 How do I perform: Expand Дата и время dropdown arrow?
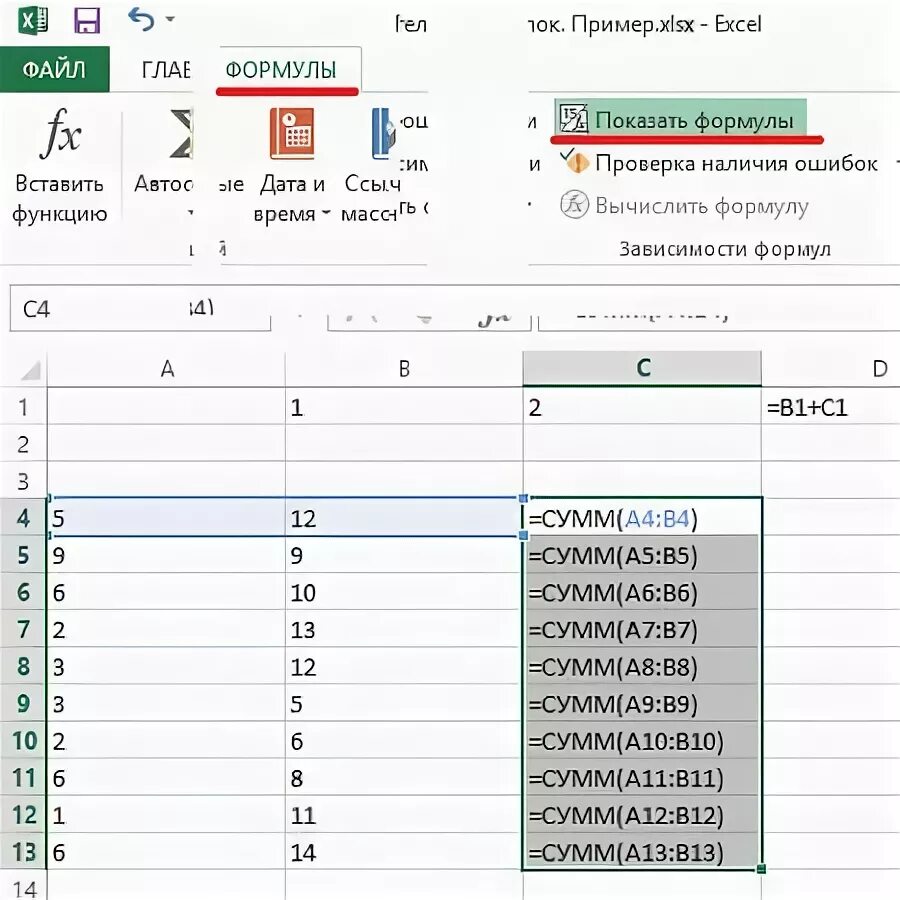326,213
